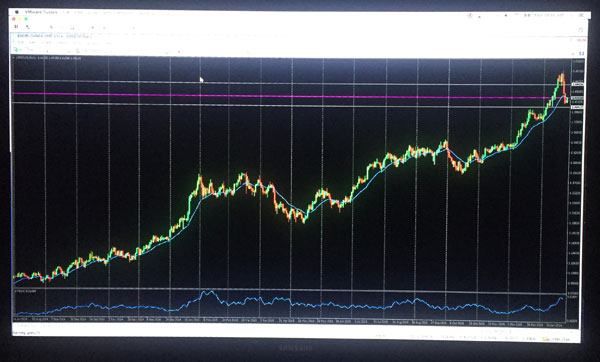Click the VMware full screen icon at the toolbar's right end
The width and height of the screenshot is (600, 362).
tap(580, 30)
